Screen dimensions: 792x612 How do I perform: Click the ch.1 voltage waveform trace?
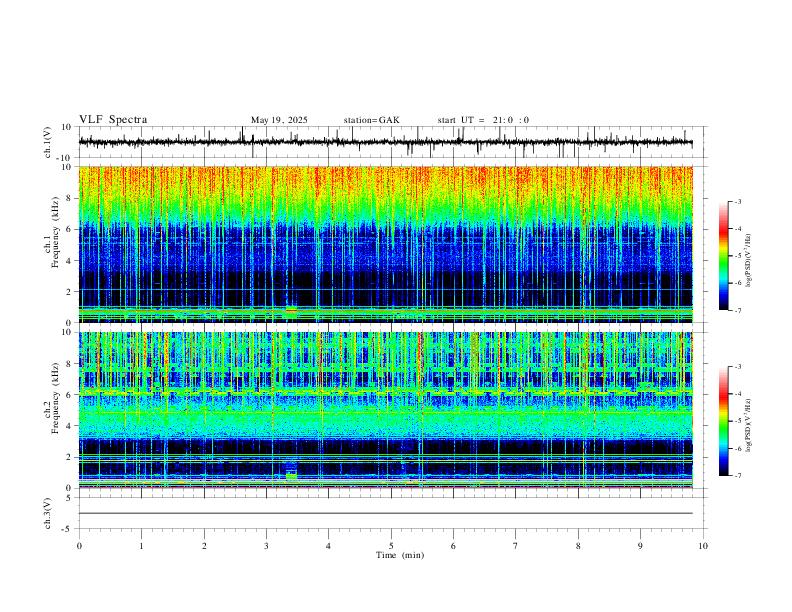click(x=385, y=142)
